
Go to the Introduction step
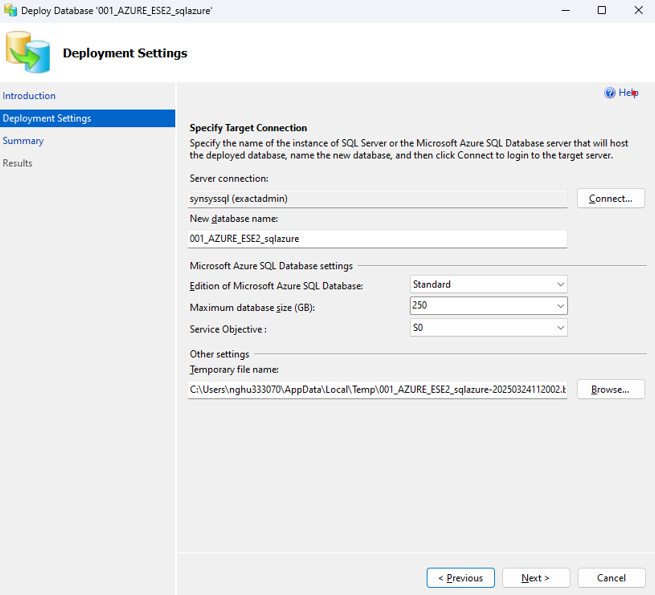pyautogui.click(x=29, y=96)
